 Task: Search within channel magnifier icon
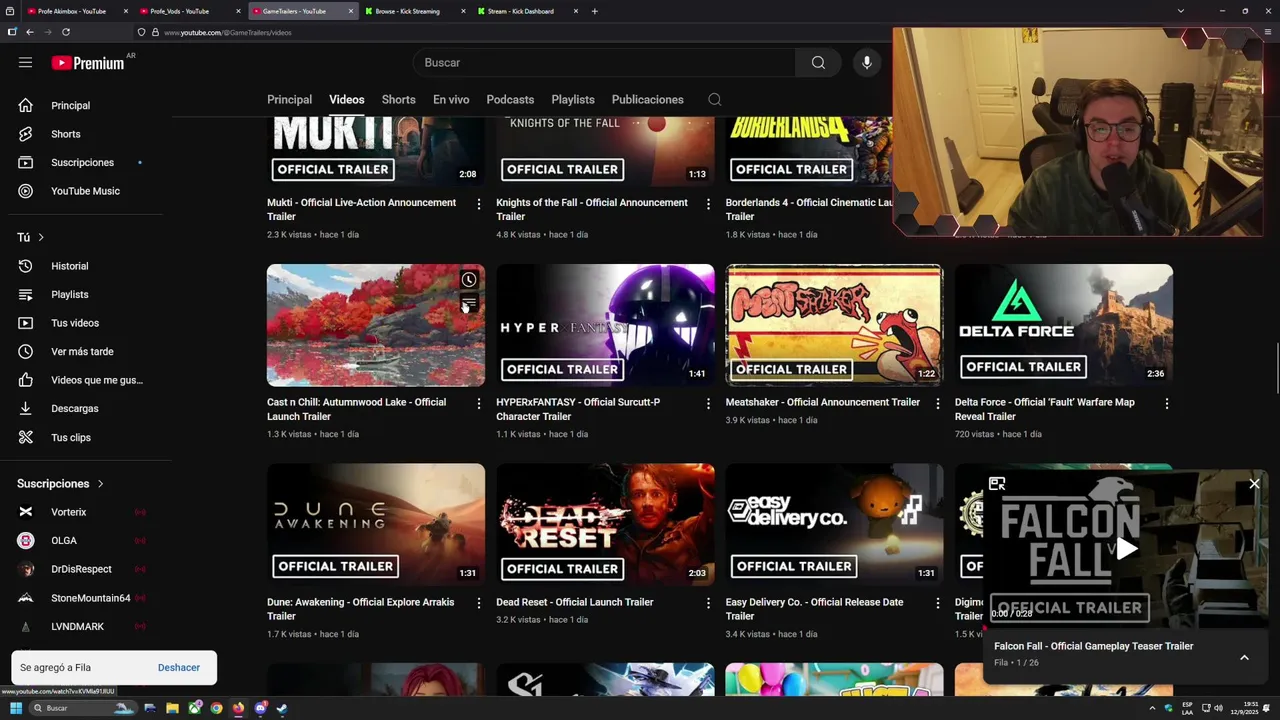click(714, 99)
